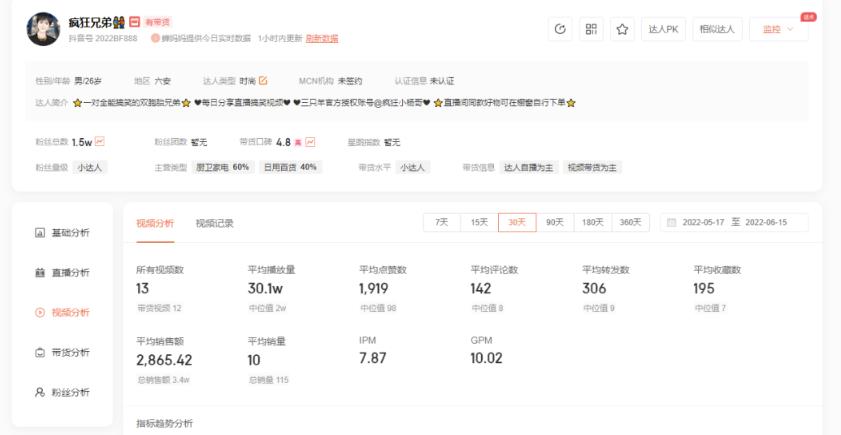Open 带货分析 in the left sidebar

click(x=69, y=352)
